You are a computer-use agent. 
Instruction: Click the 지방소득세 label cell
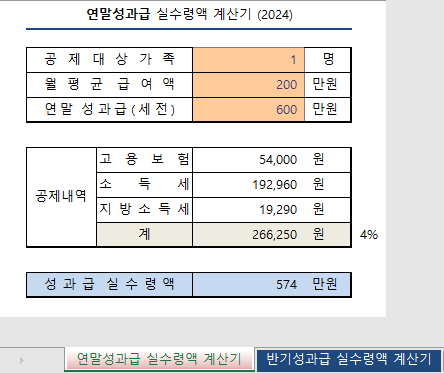point(144,210)
